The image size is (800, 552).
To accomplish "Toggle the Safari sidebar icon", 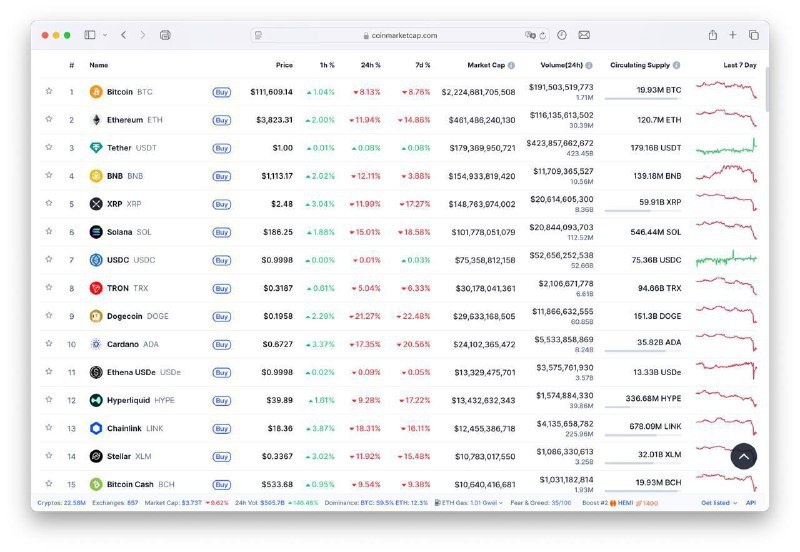I will (90, 35).
